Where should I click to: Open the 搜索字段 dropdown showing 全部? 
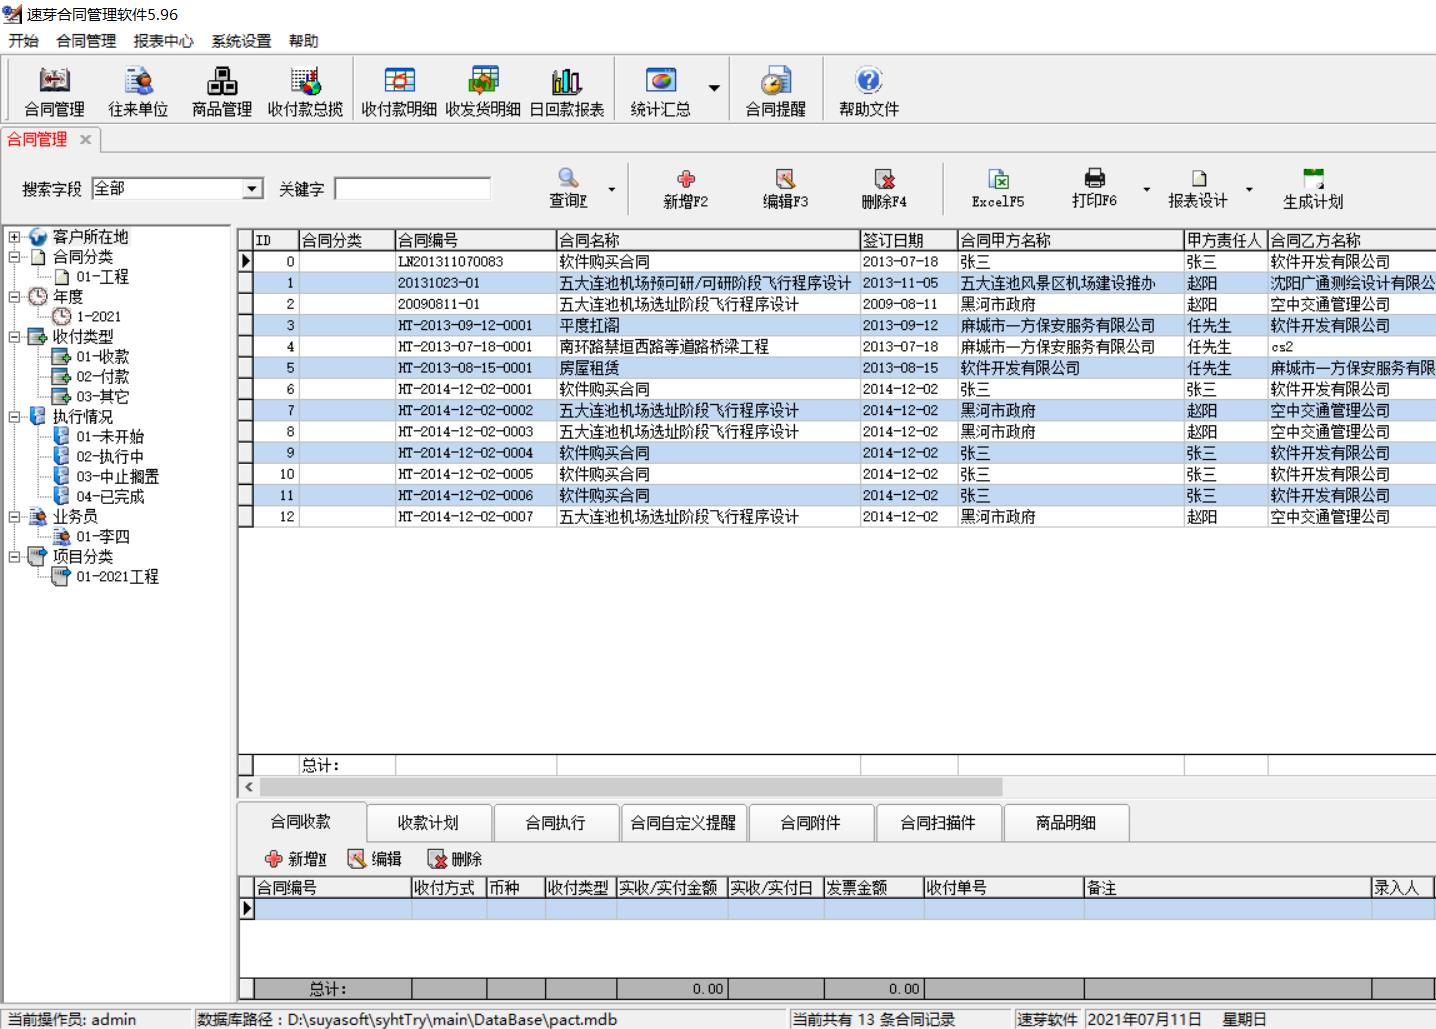253,189
